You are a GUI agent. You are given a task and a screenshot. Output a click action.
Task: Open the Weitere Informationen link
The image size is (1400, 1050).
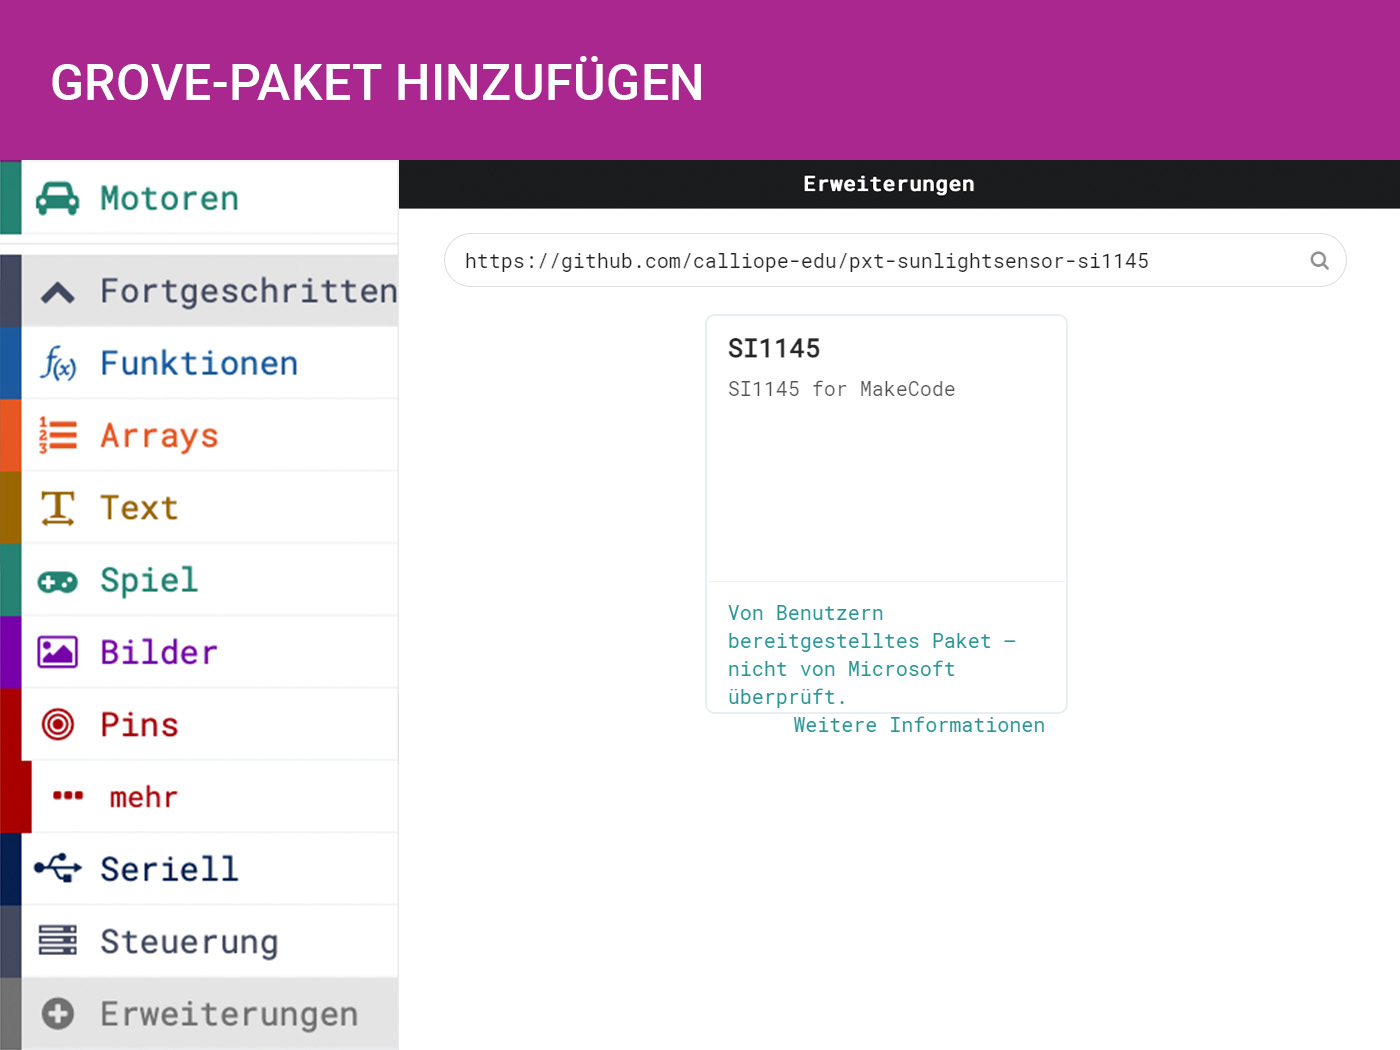pos(918,725)
